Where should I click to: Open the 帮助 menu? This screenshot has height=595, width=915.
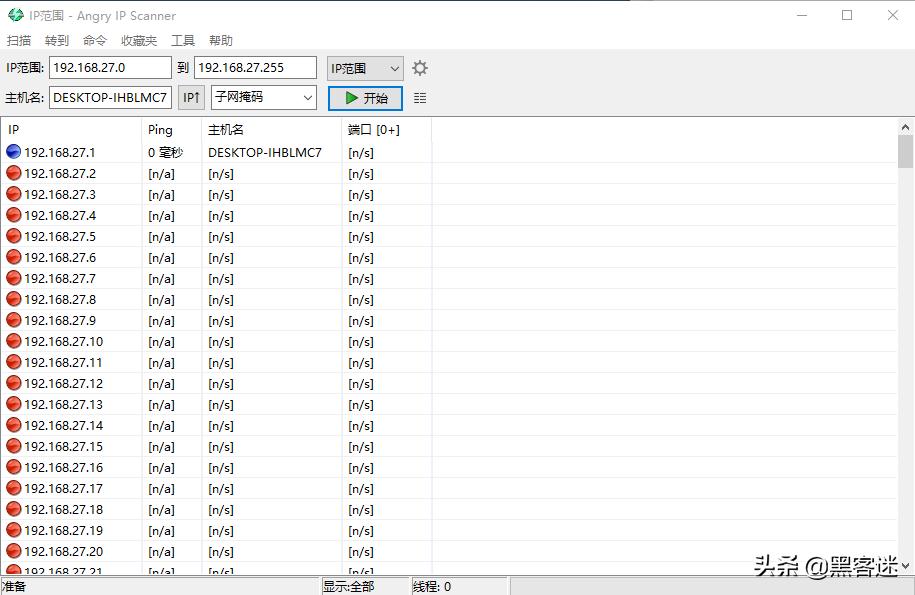pyautogui.click(x=220, y=40)
